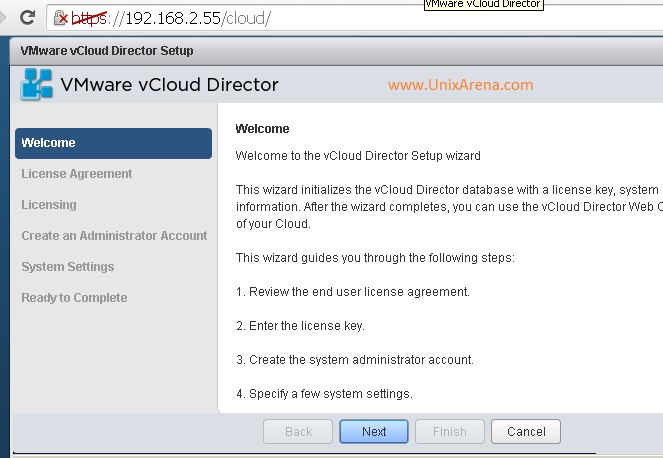Select the System Settings step
This screenshot has height=458, width=663.
click(68, 266)
